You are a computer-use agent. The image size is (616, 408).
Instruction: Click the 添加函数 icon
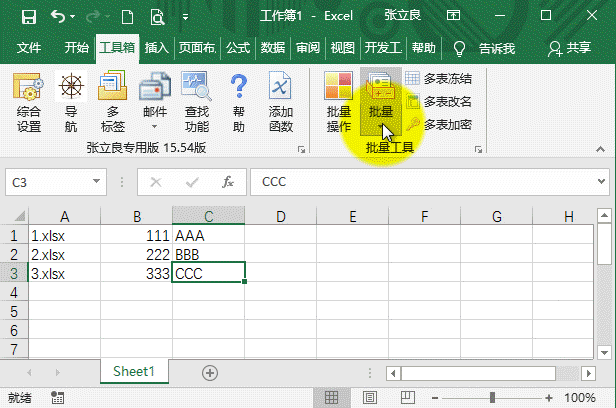(281, 103)
